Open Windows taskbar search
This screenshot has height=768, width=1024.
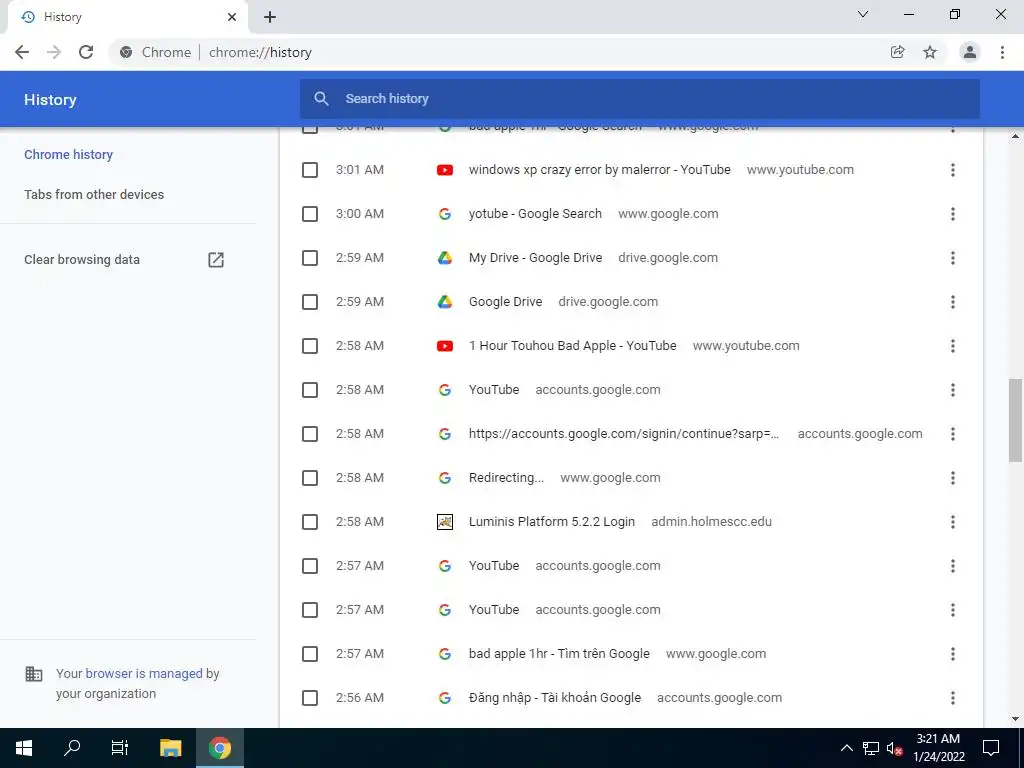point(72,748)
